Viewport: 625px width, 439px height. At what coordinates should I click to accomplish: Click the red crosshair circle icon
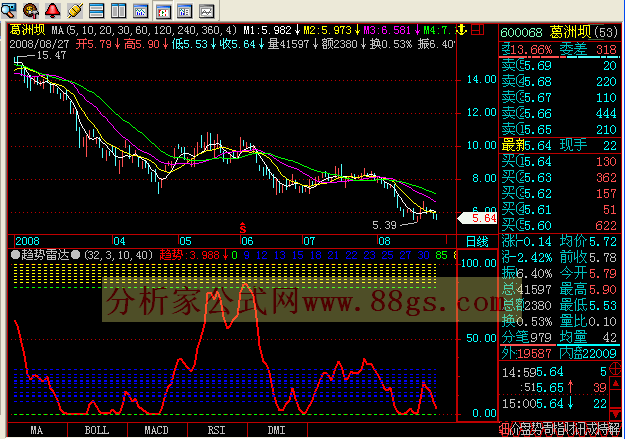616,370
